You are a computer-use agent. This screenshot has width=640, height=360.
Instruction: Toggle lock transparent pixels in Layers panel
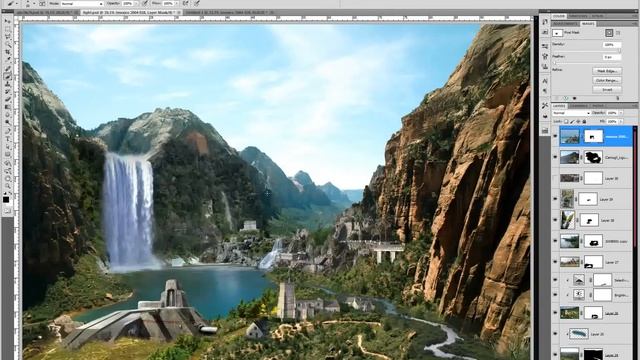(x=566, y=122)
